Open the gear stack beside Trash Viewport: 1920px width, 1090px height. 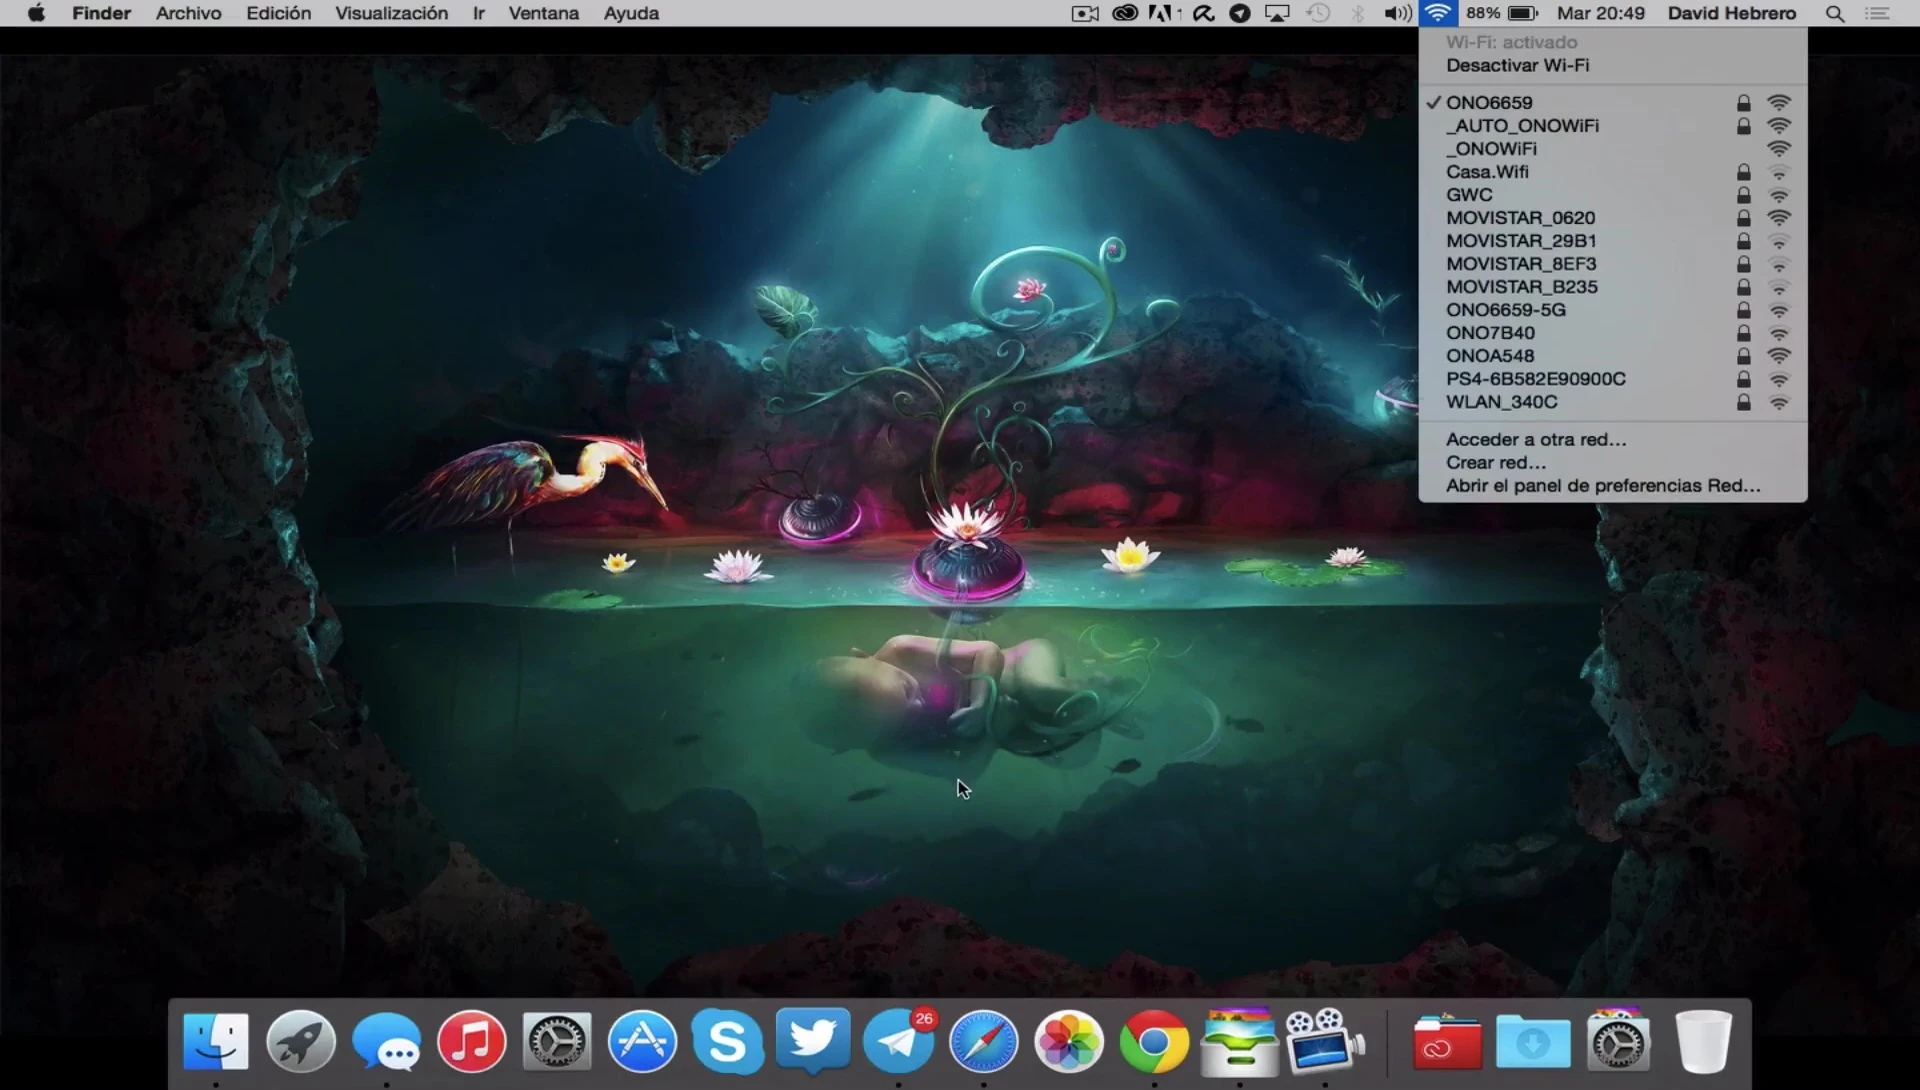pyautogui.click(x=1618, y=1041)
